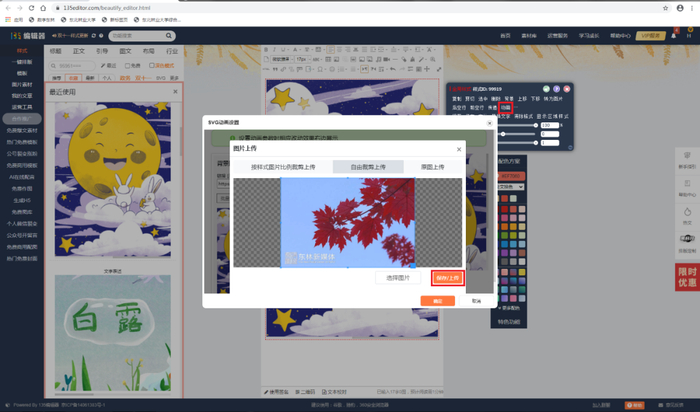Viewport: 700px width, 412px height.
Task: Close the style panel with red icon
Action: tap(567, 89)
